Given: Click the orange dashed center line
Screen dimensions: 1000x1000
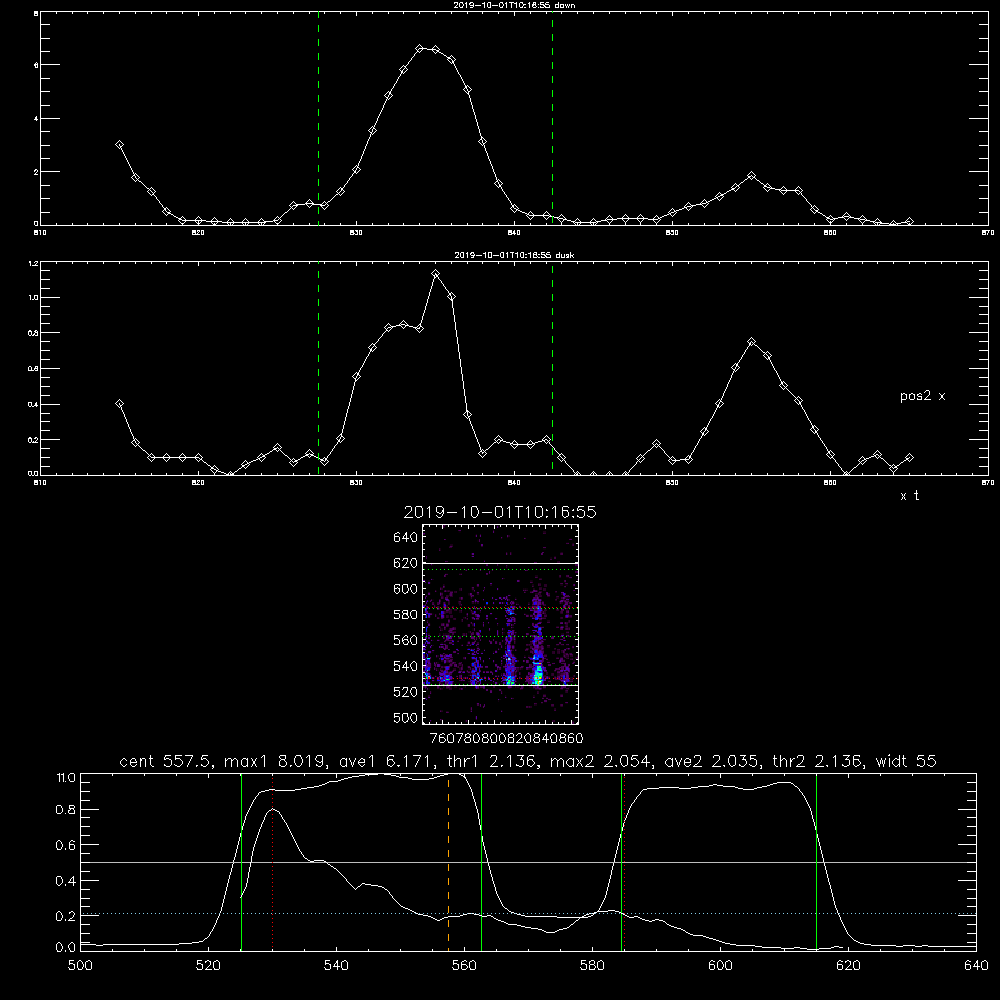Looking at the screenshot, I should pos(448,861).
